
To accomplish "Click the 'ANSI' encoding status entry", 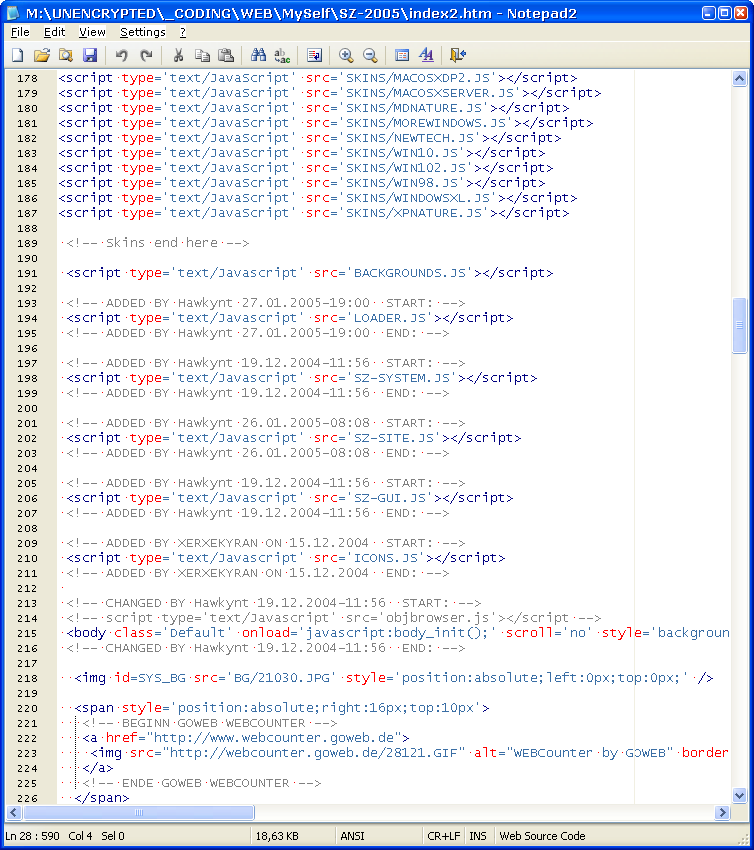I will click(x=352, y=836).
